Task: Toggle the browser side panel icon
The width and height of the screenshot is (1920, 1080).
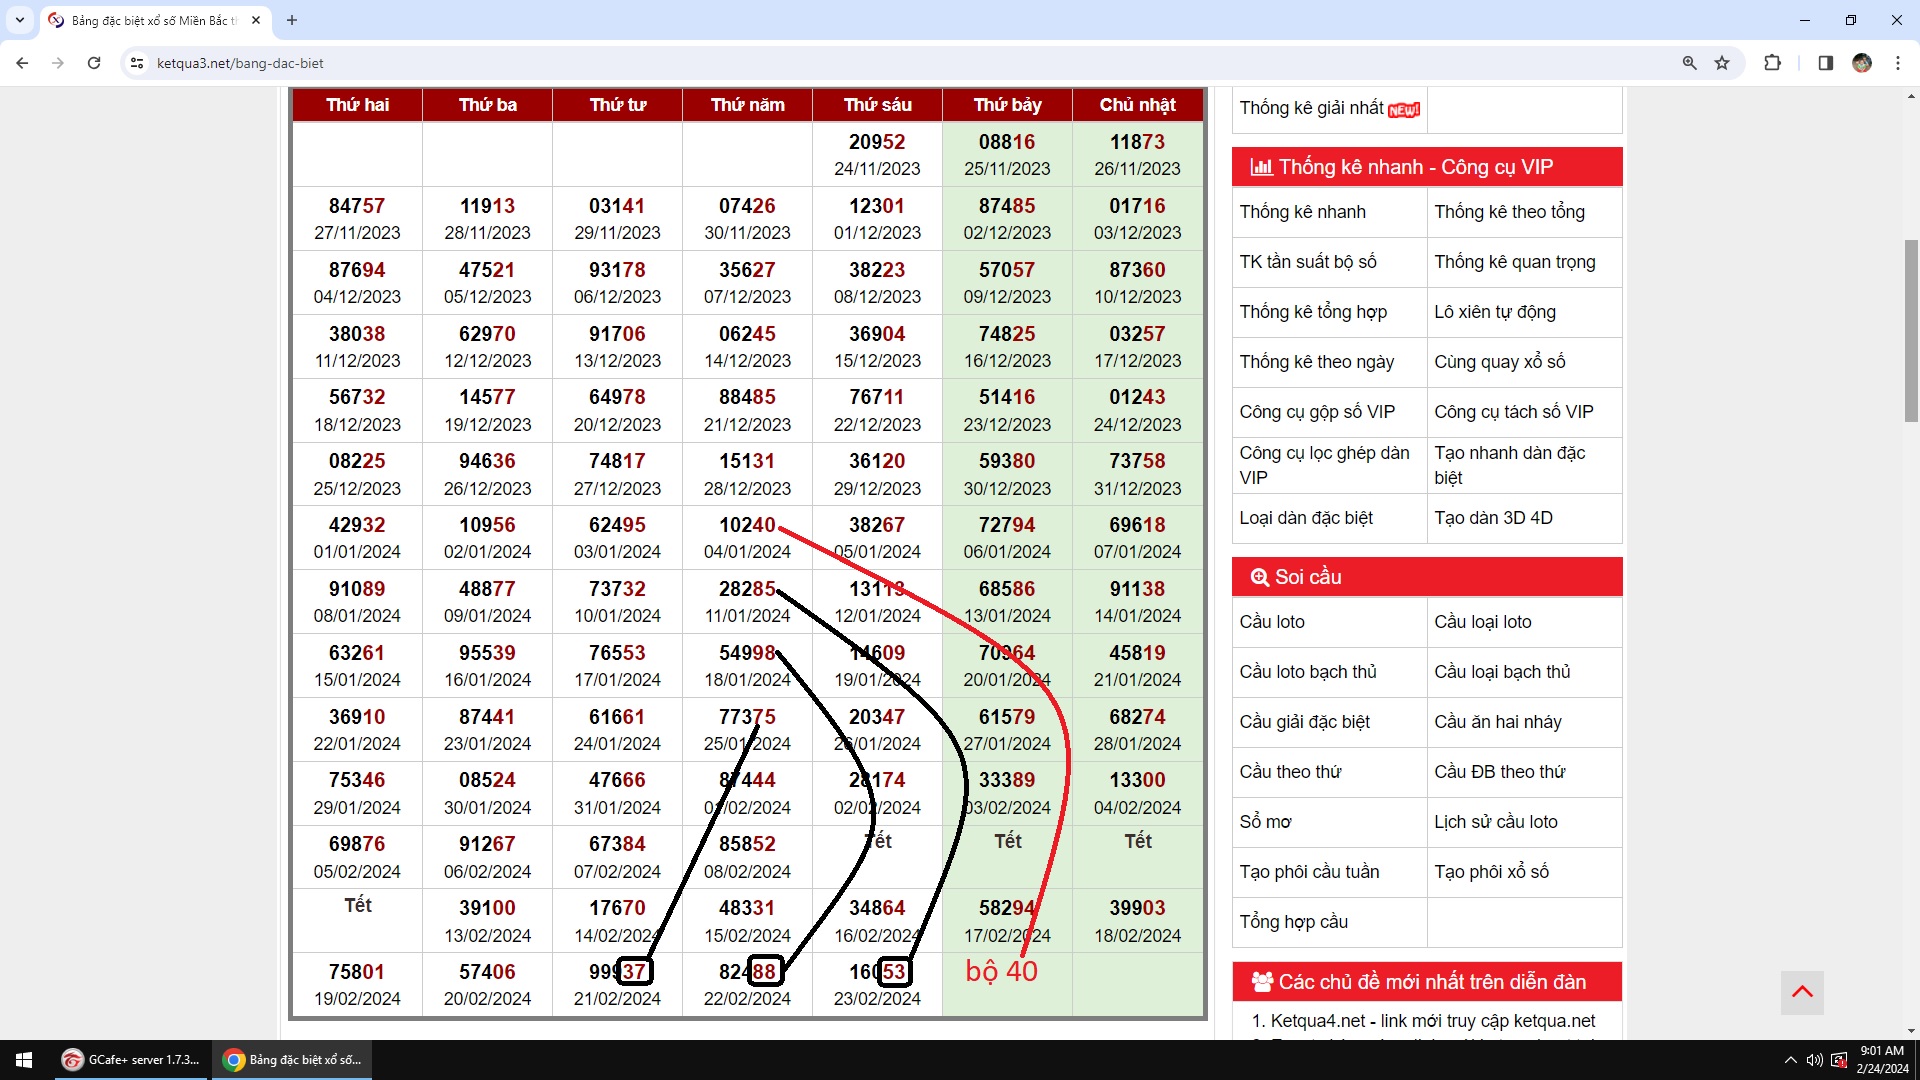Action: point(1825,63)
